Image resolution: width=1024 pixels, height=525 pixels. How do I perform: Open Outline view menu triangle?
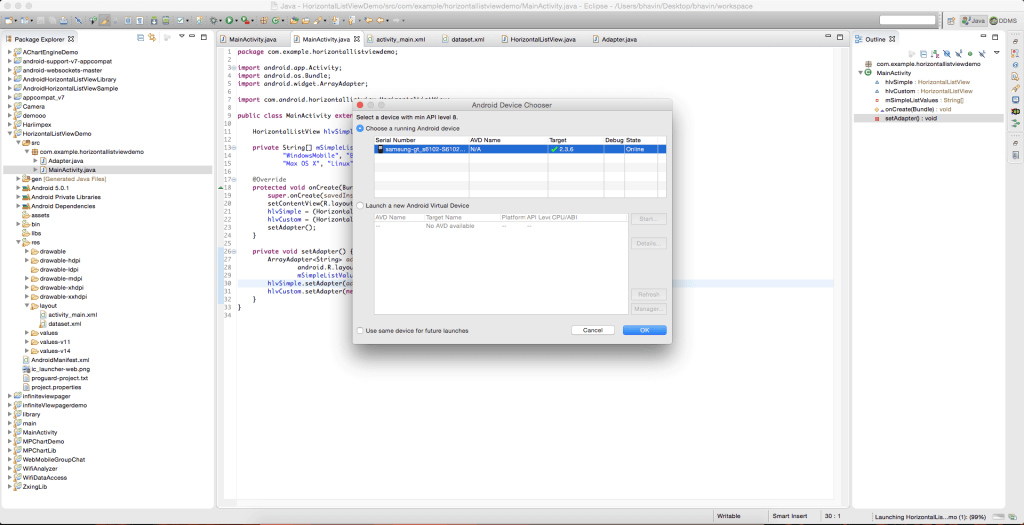coord(997,52)
